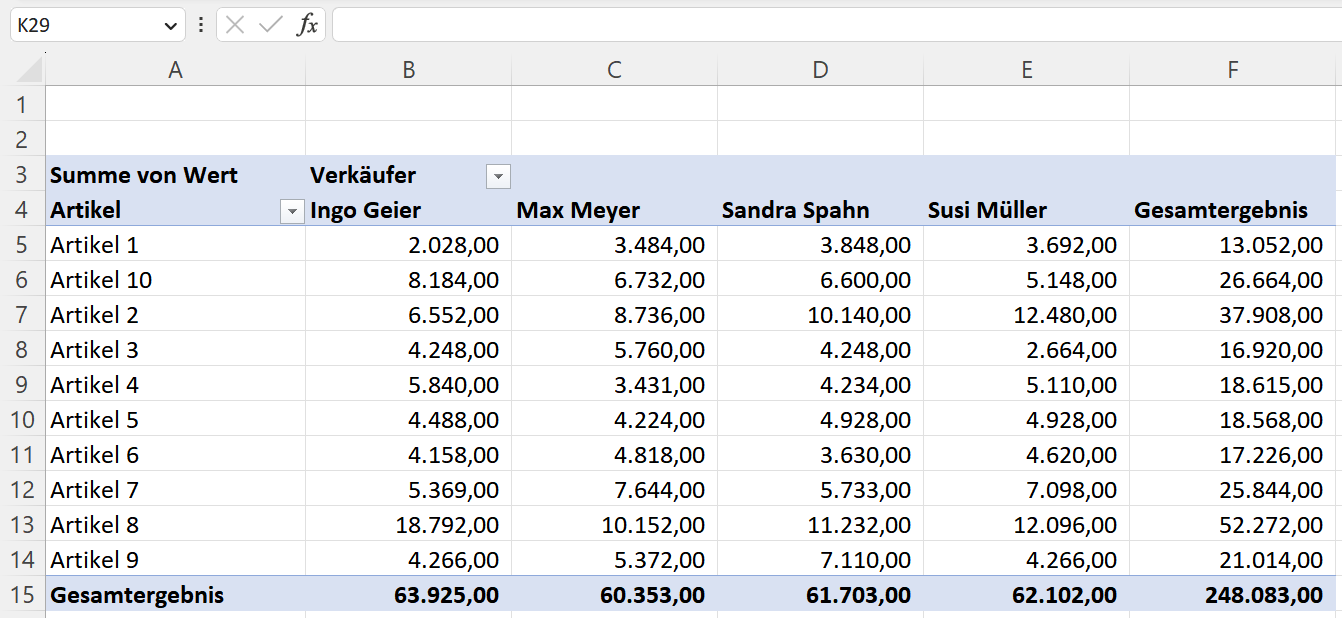Screen dimensions: 1342x618
Task: Select column D header
Action: point(820,69)
